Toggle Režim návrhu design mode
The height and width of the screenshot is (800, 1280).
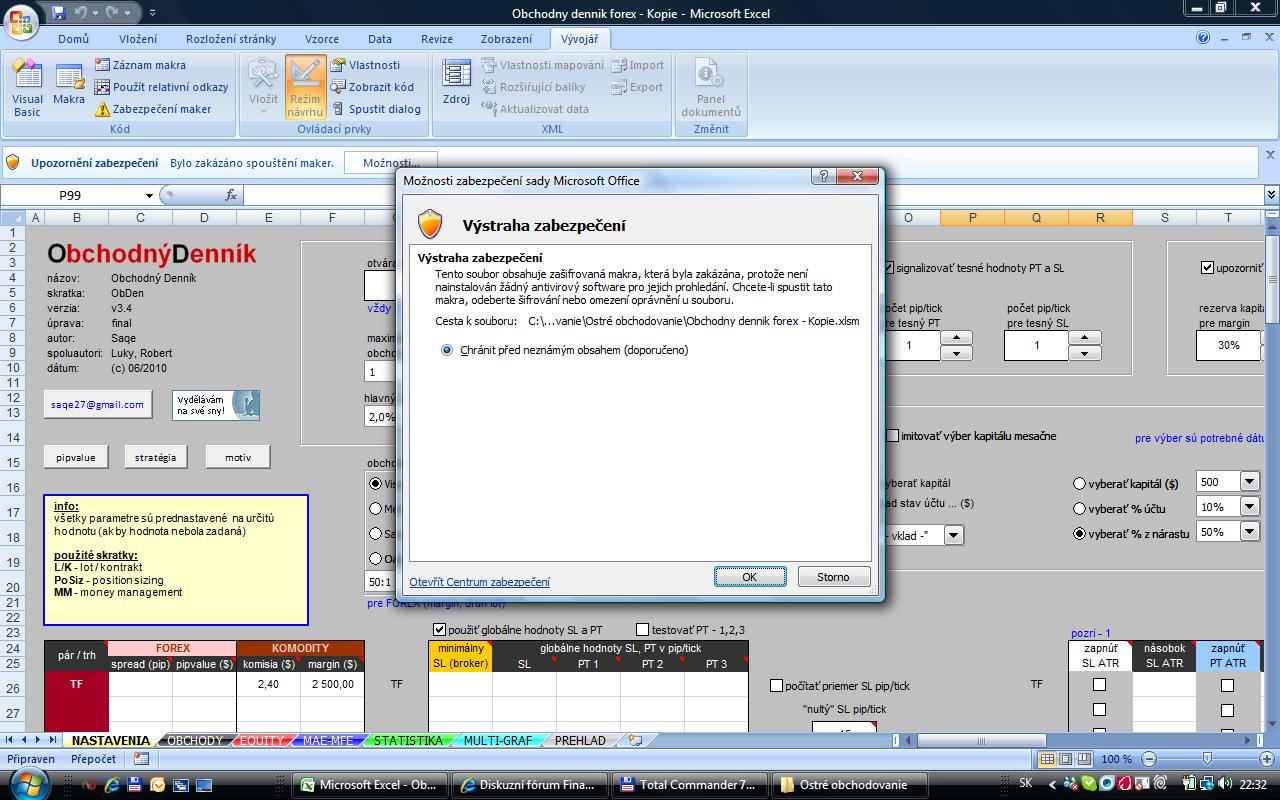click(x=305, y=88)
